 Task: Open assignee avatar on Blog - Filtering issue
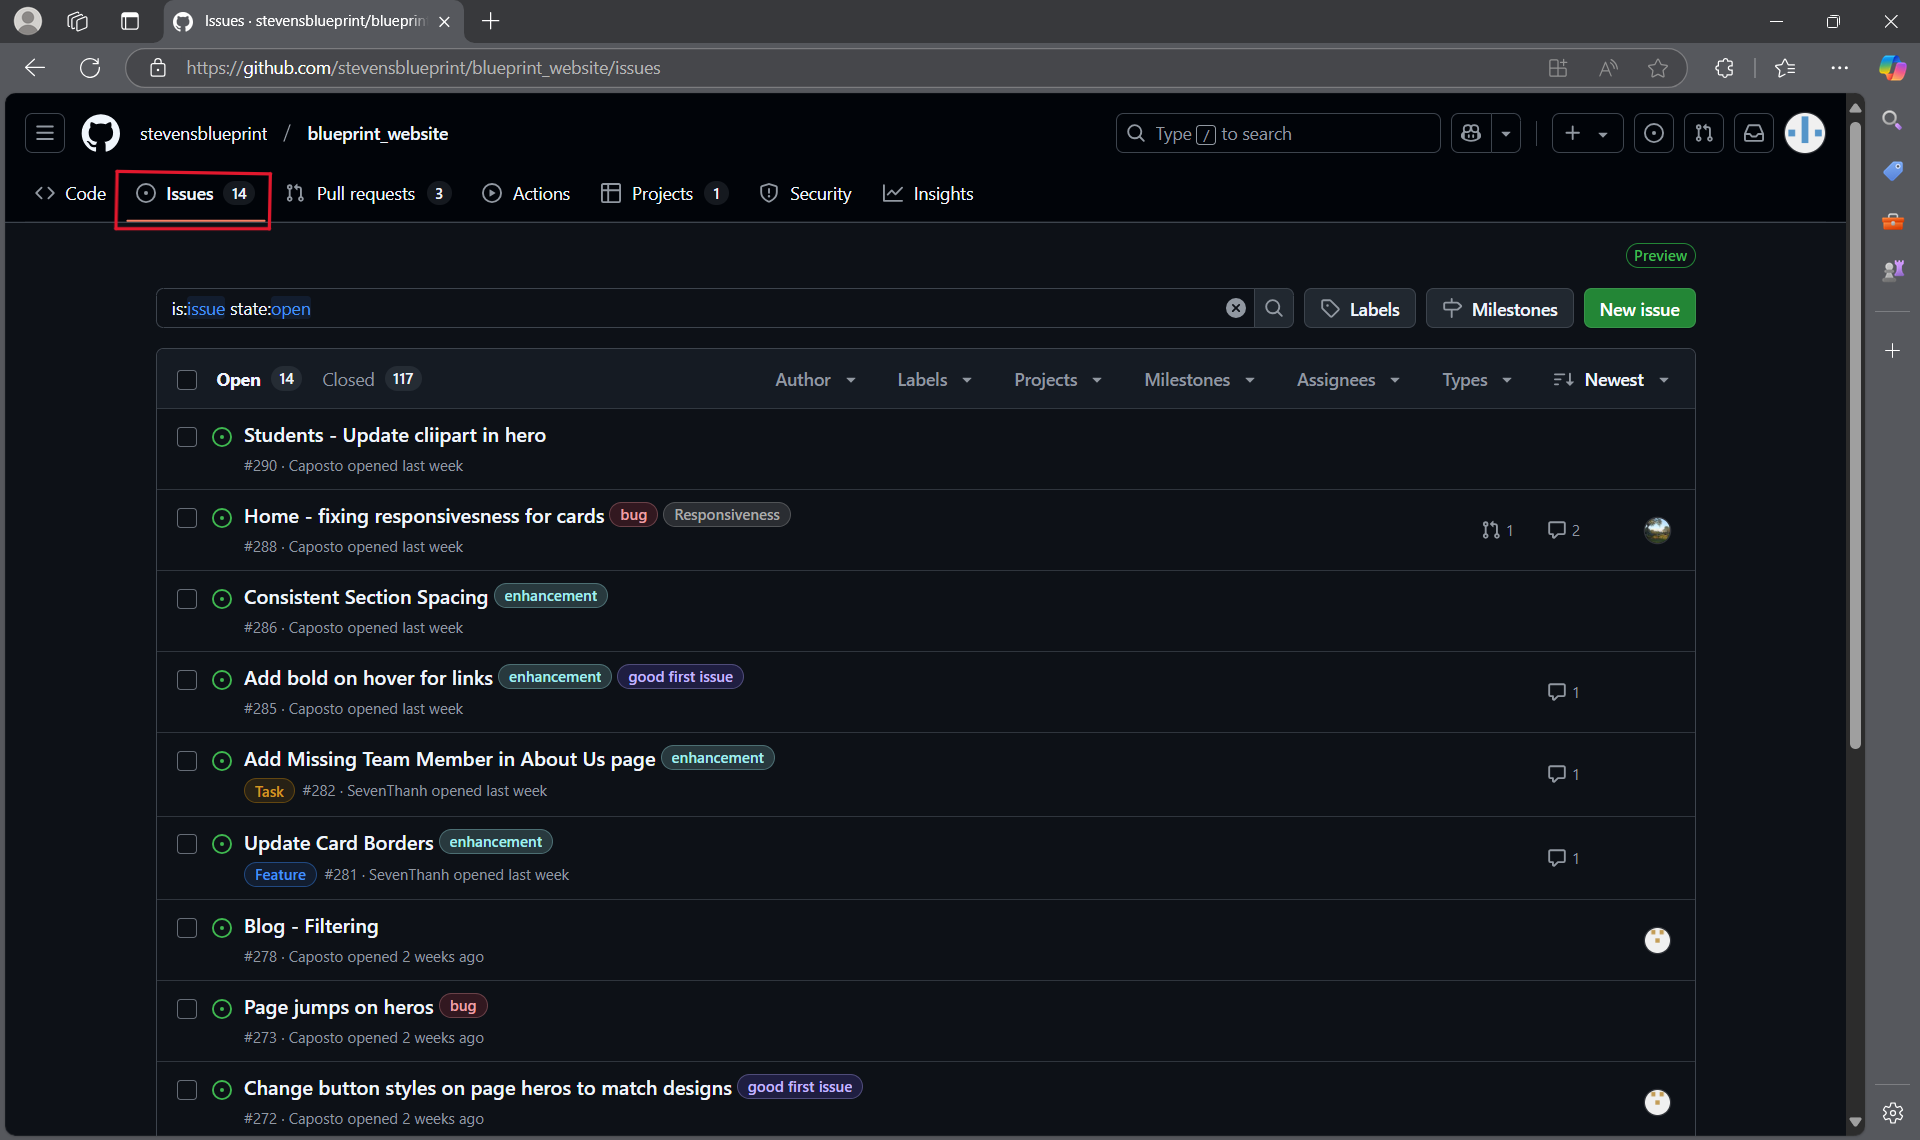click(x=1657, y=940)
